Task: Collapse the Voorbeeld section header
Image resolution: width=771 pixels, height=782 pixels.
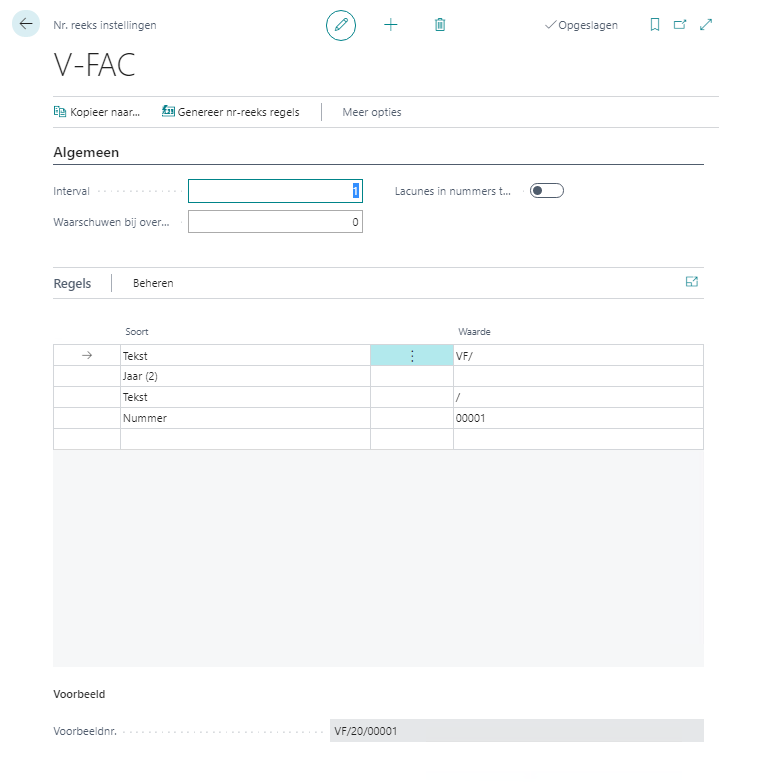Action: [x=79, y=693]
